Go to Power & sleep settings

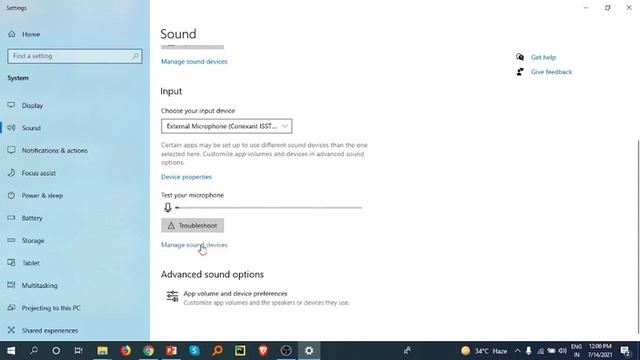(x=42, y=196)
